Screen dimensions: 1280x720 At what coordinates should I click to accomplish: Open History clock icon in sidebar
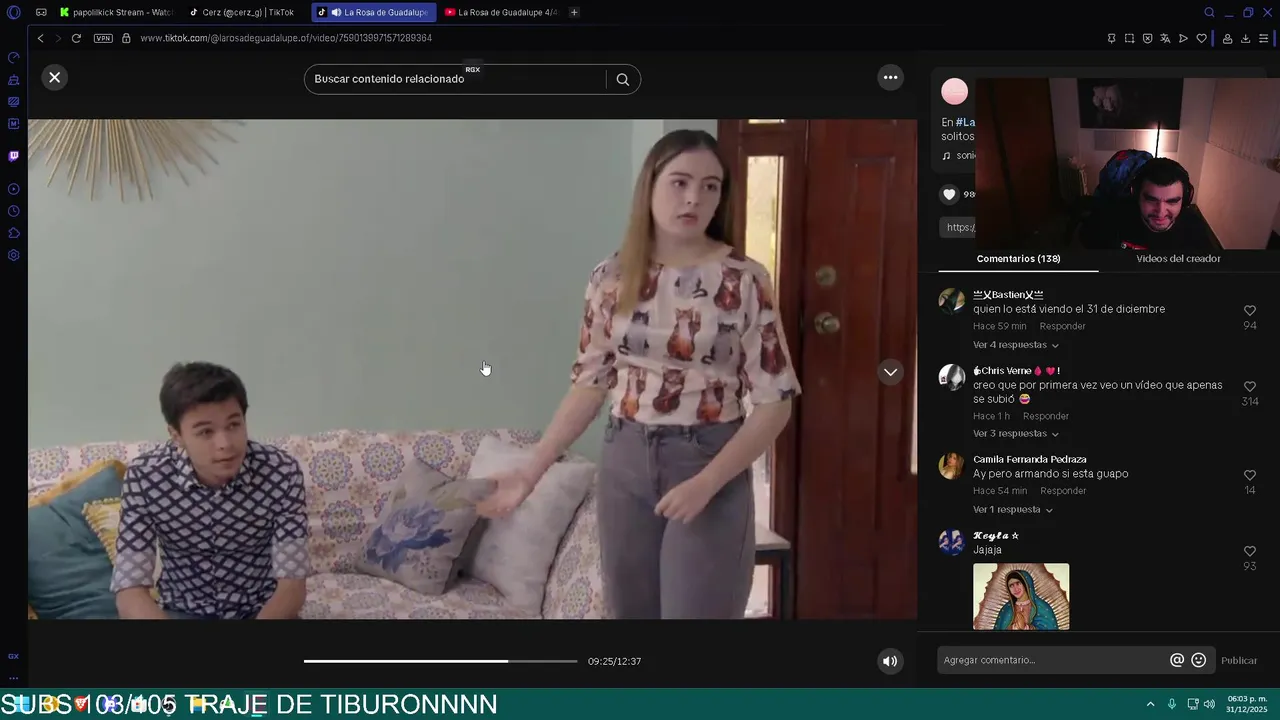click(13, 211)
